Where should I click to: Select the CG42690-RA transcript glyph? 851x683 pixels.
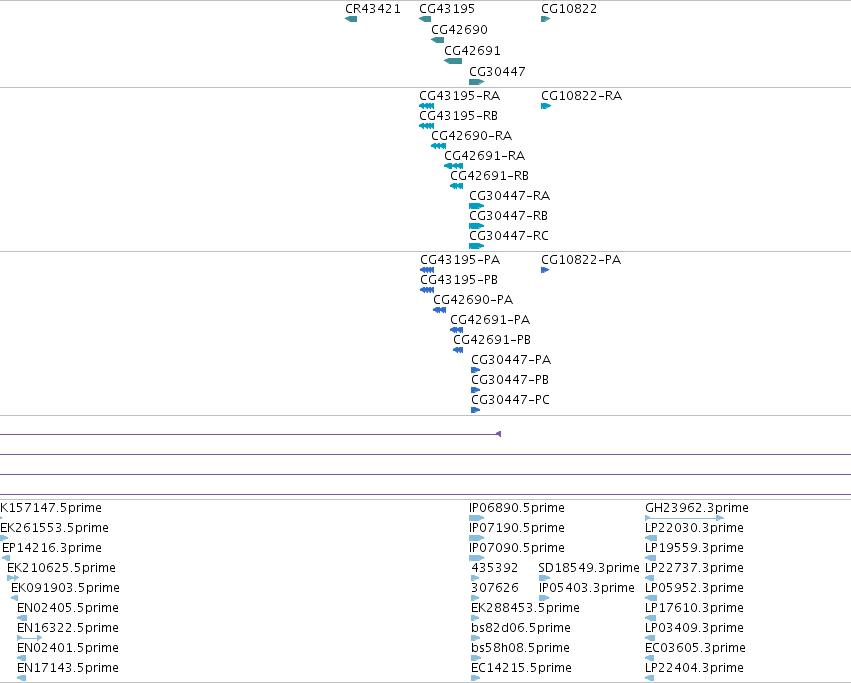439,146
